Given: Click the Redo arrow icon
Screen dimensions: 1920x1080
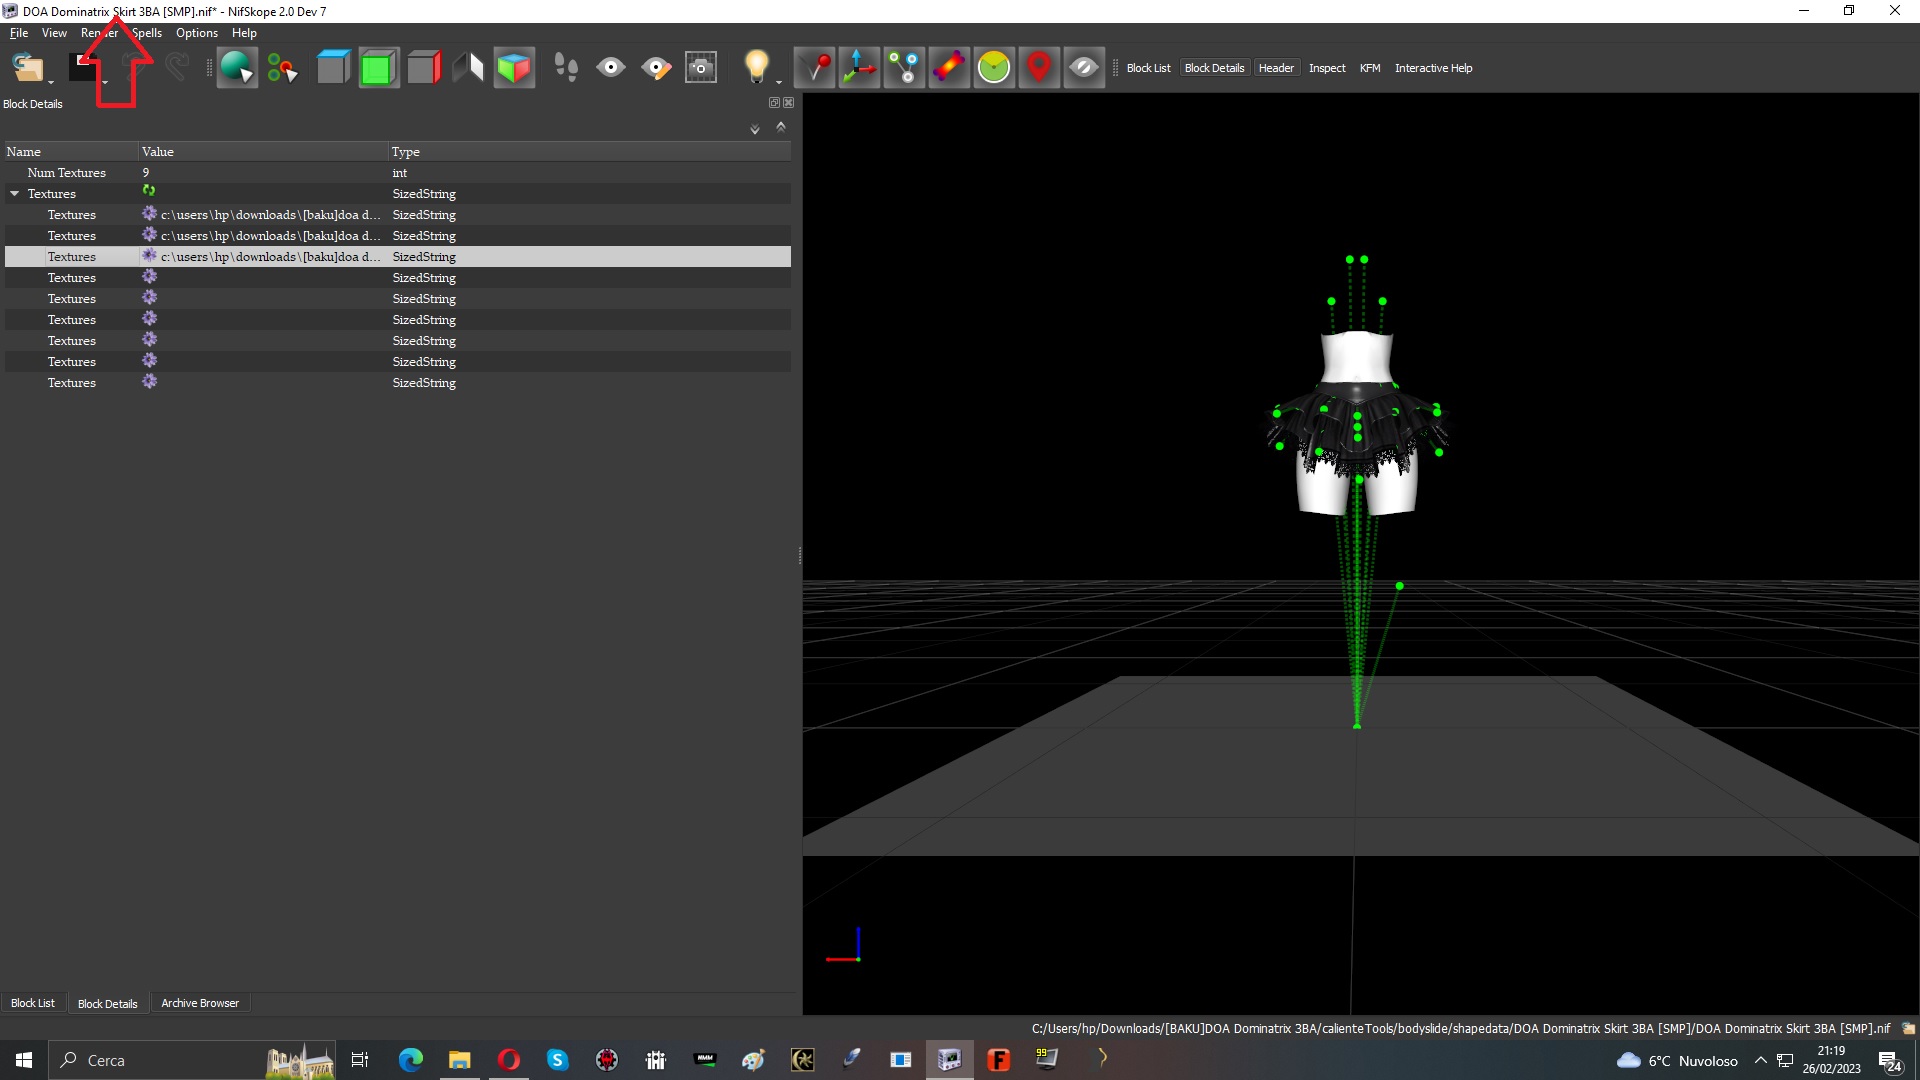Looking at the screenshot, I should pyautogui.click(x=177, y=68).
